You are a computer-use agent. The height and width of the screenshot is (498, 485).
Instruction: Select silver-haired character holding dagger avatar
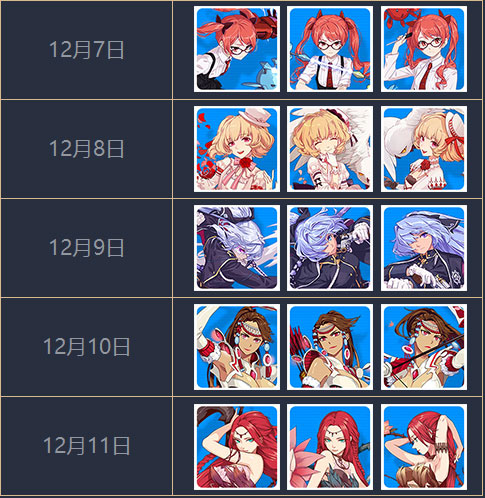[237, 248]
